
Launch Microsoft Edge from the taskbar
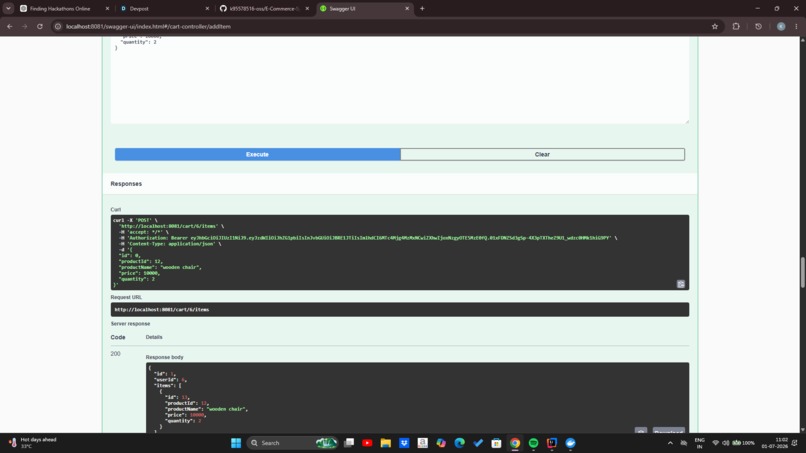pyautogui.click(x=460, y=443)
